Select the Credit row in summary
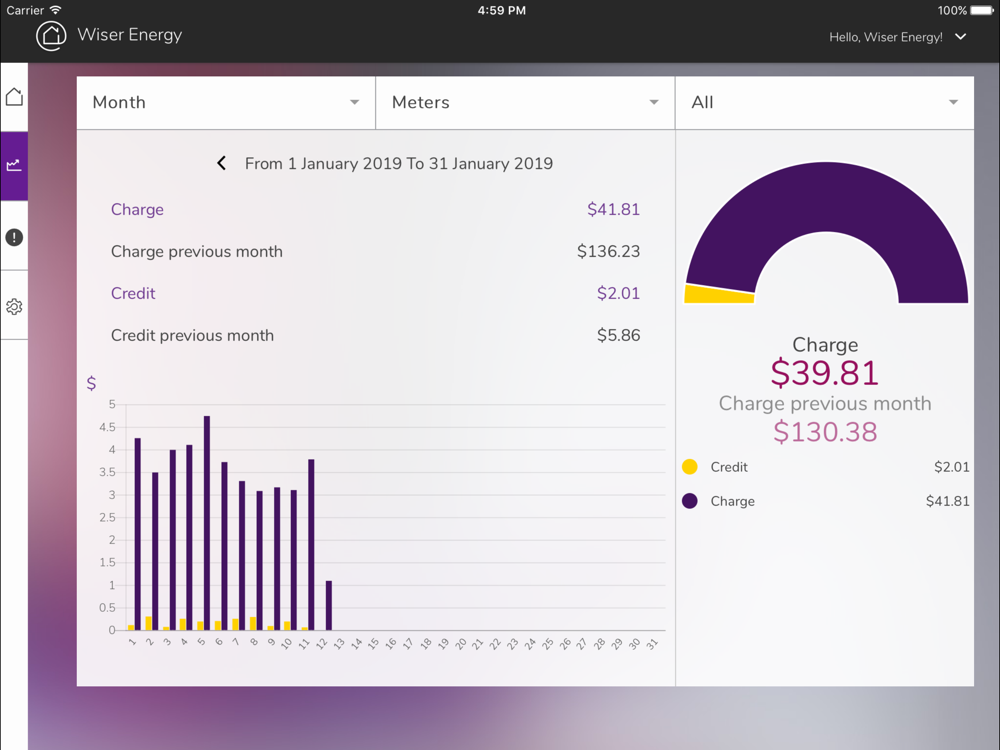The image size is (1000, 750). 375,294
